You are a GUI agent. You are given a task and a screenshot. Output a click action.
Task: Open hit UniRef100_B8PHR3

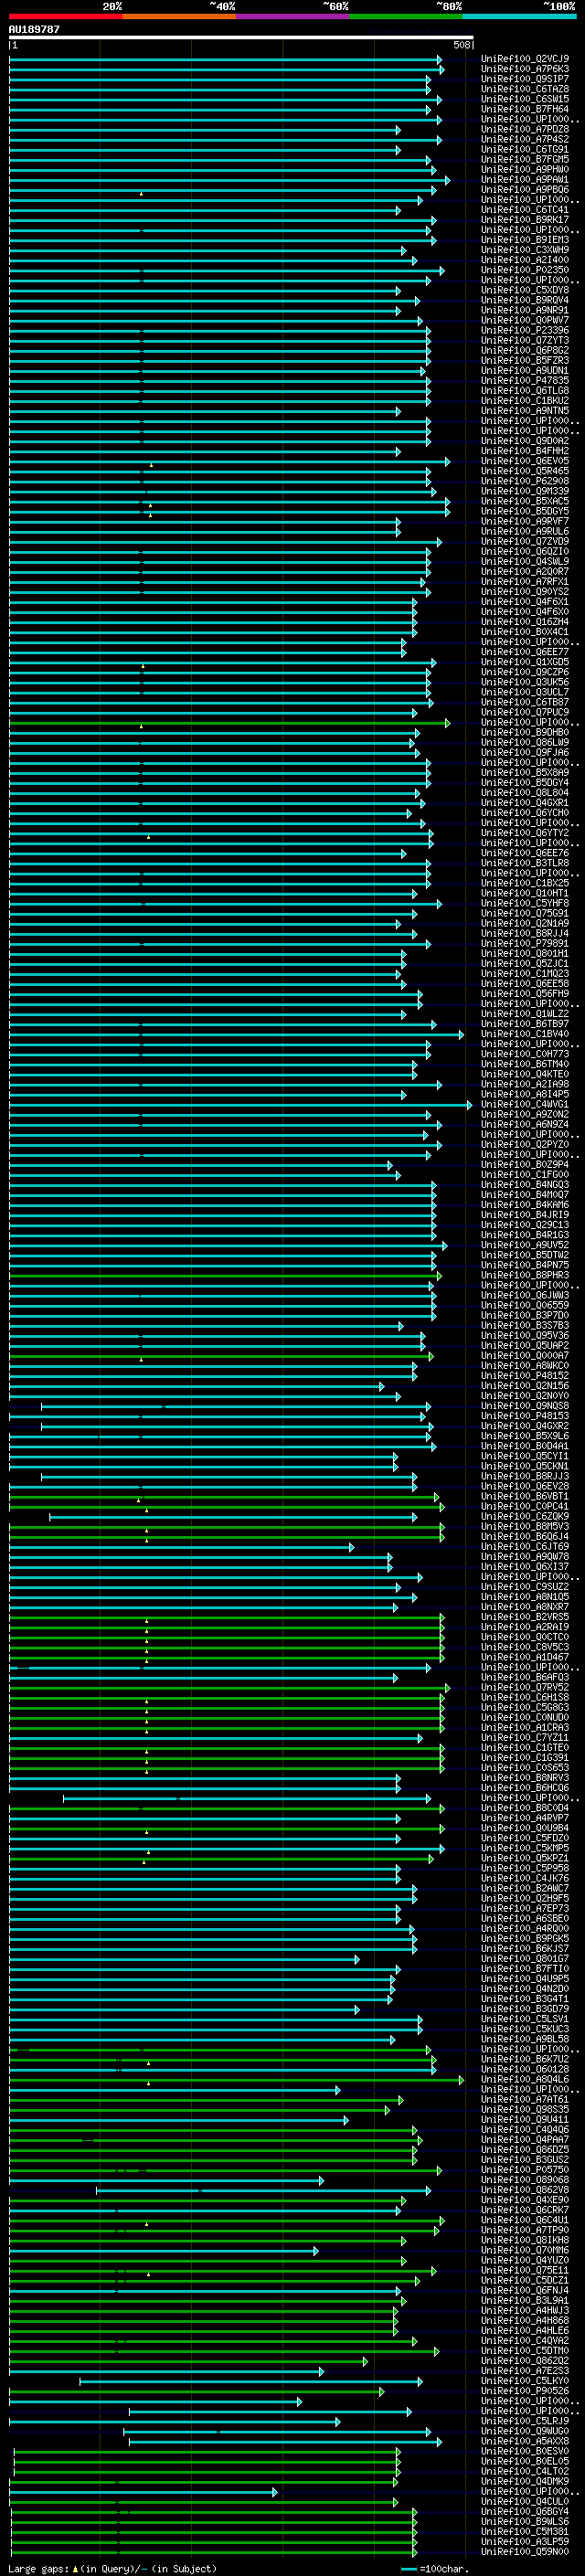[x=525, y=1275]
